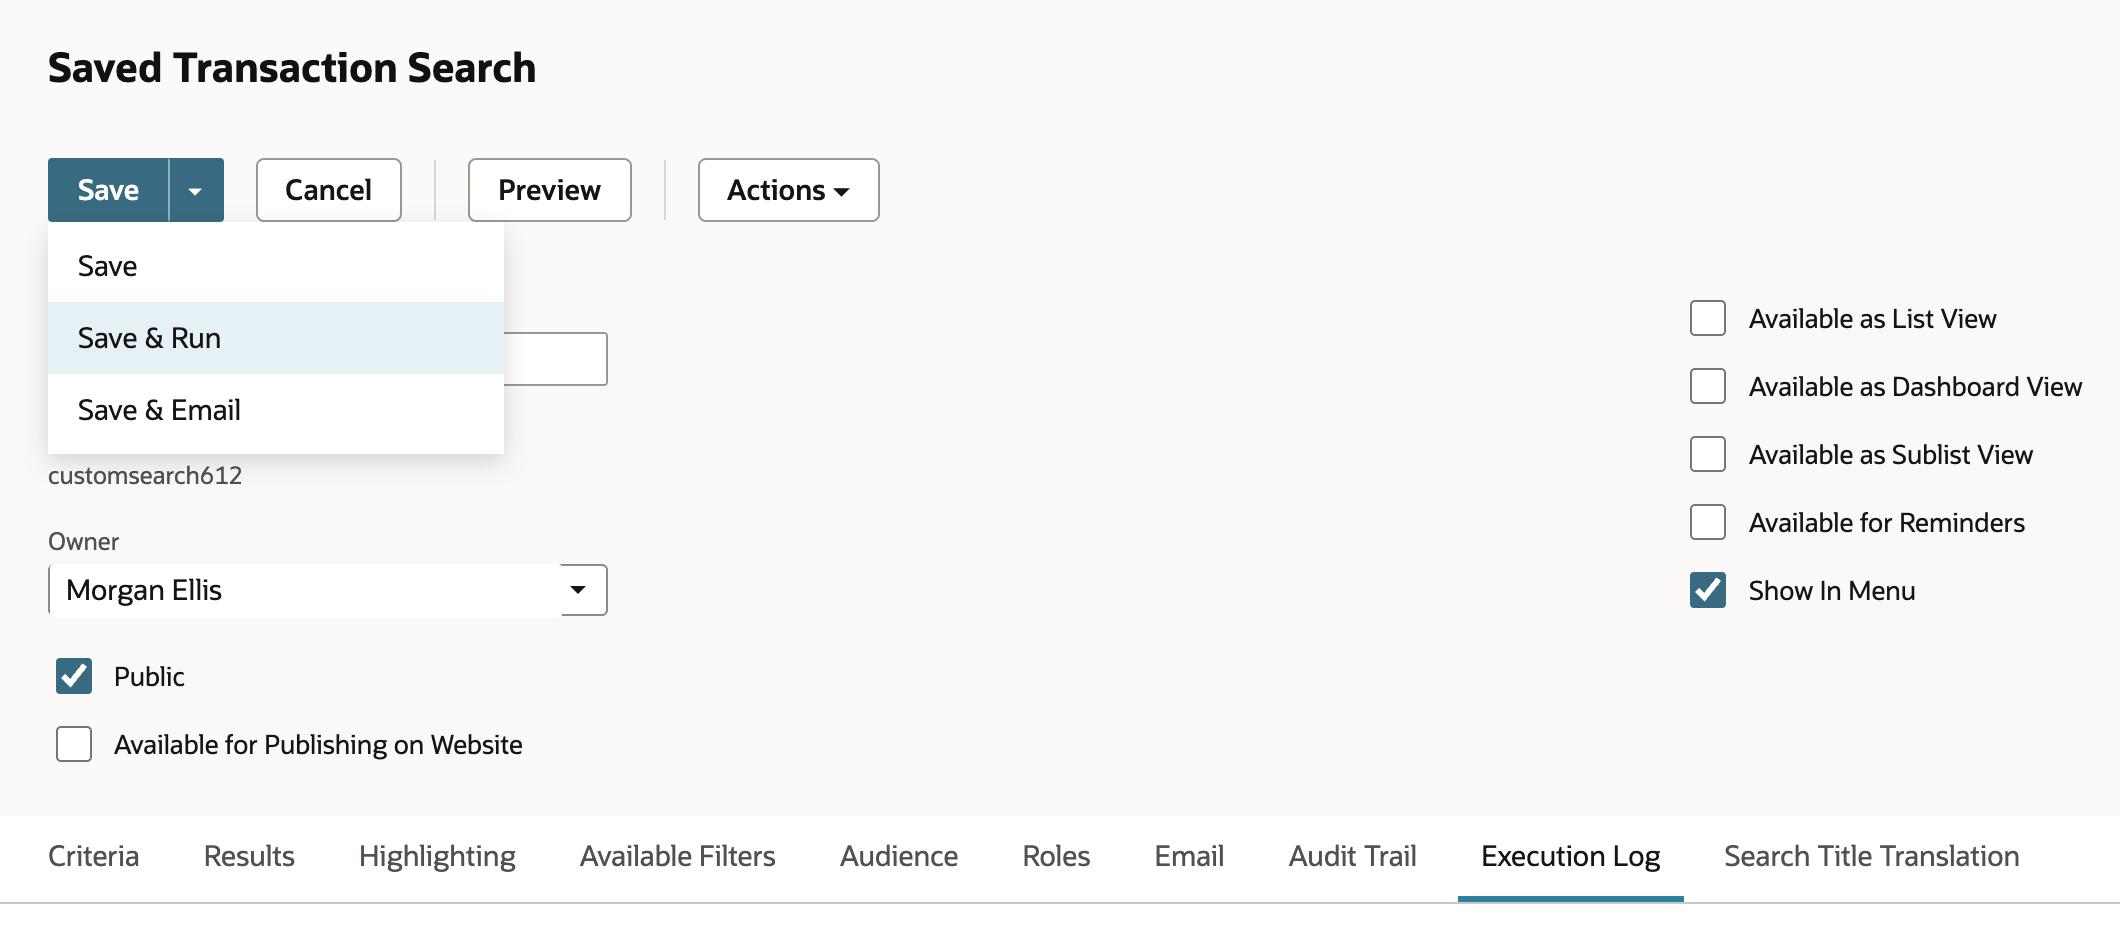2120x934 pixels.
Task: Select Save & Run menu option
Action: (276, 338)
